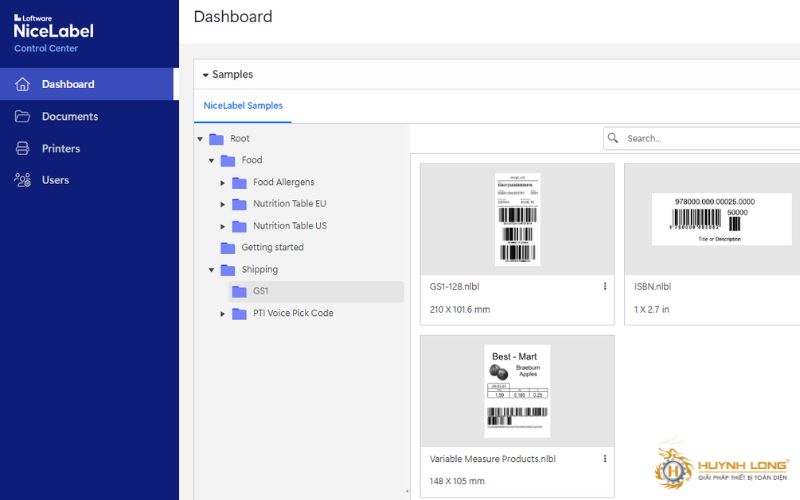Expand the PTI Voice Pick Code folder
Screen dimensions: 800x500
223,314
